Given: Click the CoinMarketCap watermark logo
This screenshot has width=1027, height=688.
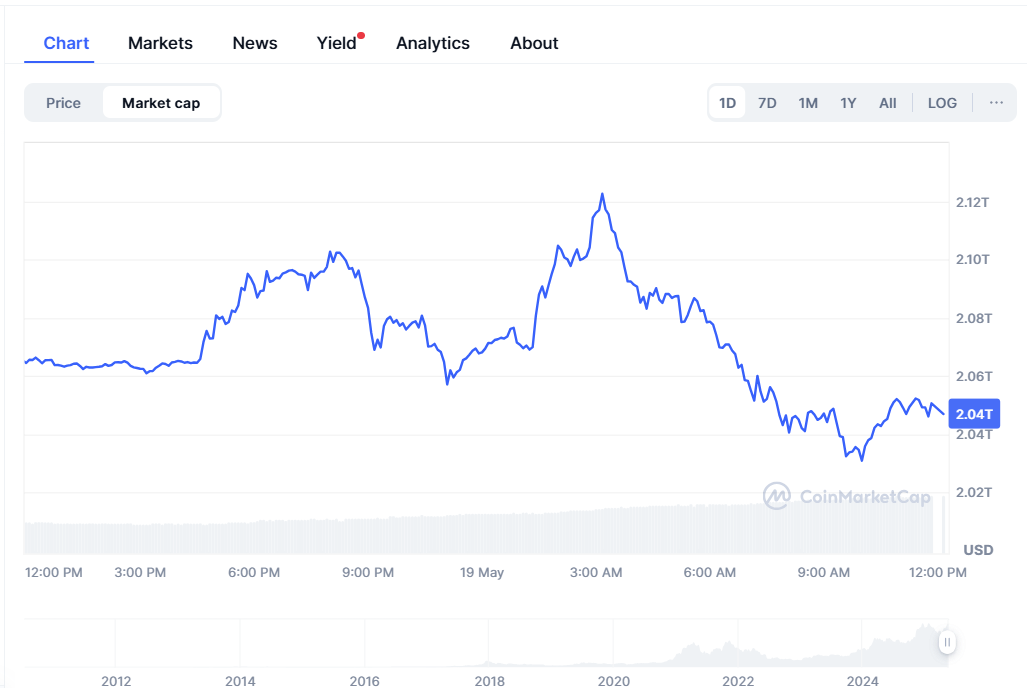Looking at the screenshot, I should coord(846,496).
